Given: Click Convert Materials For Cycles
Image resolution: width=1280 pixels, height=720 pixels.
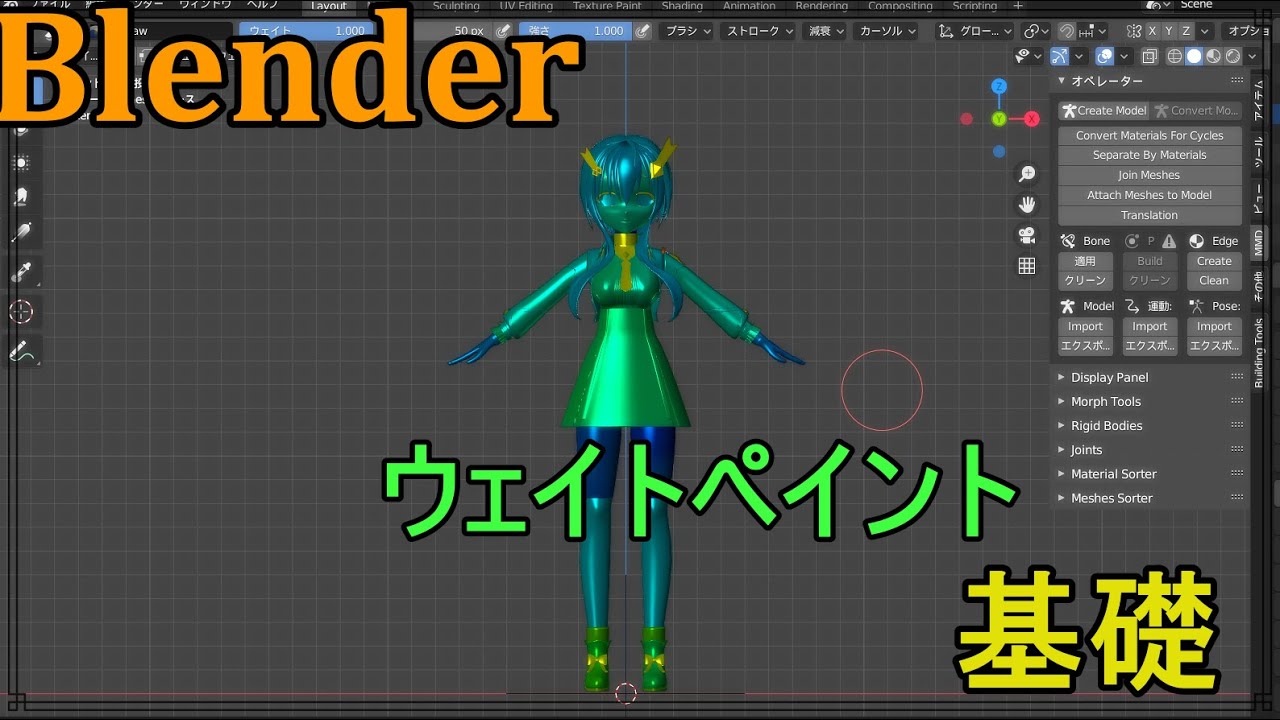Looking at the screenshot, I should [x=1150, y=135].
